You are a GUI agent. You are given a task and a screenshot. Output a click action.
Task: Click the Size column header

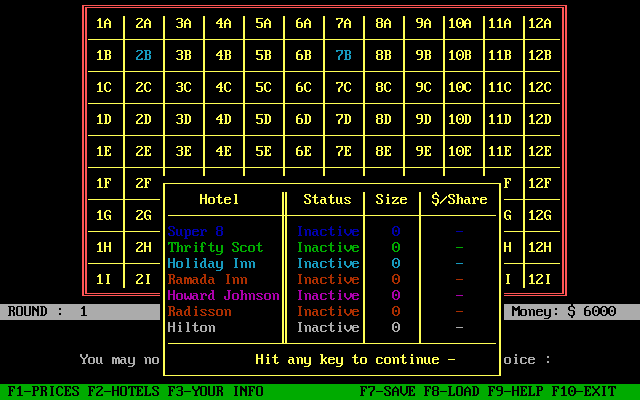(391, 199)
